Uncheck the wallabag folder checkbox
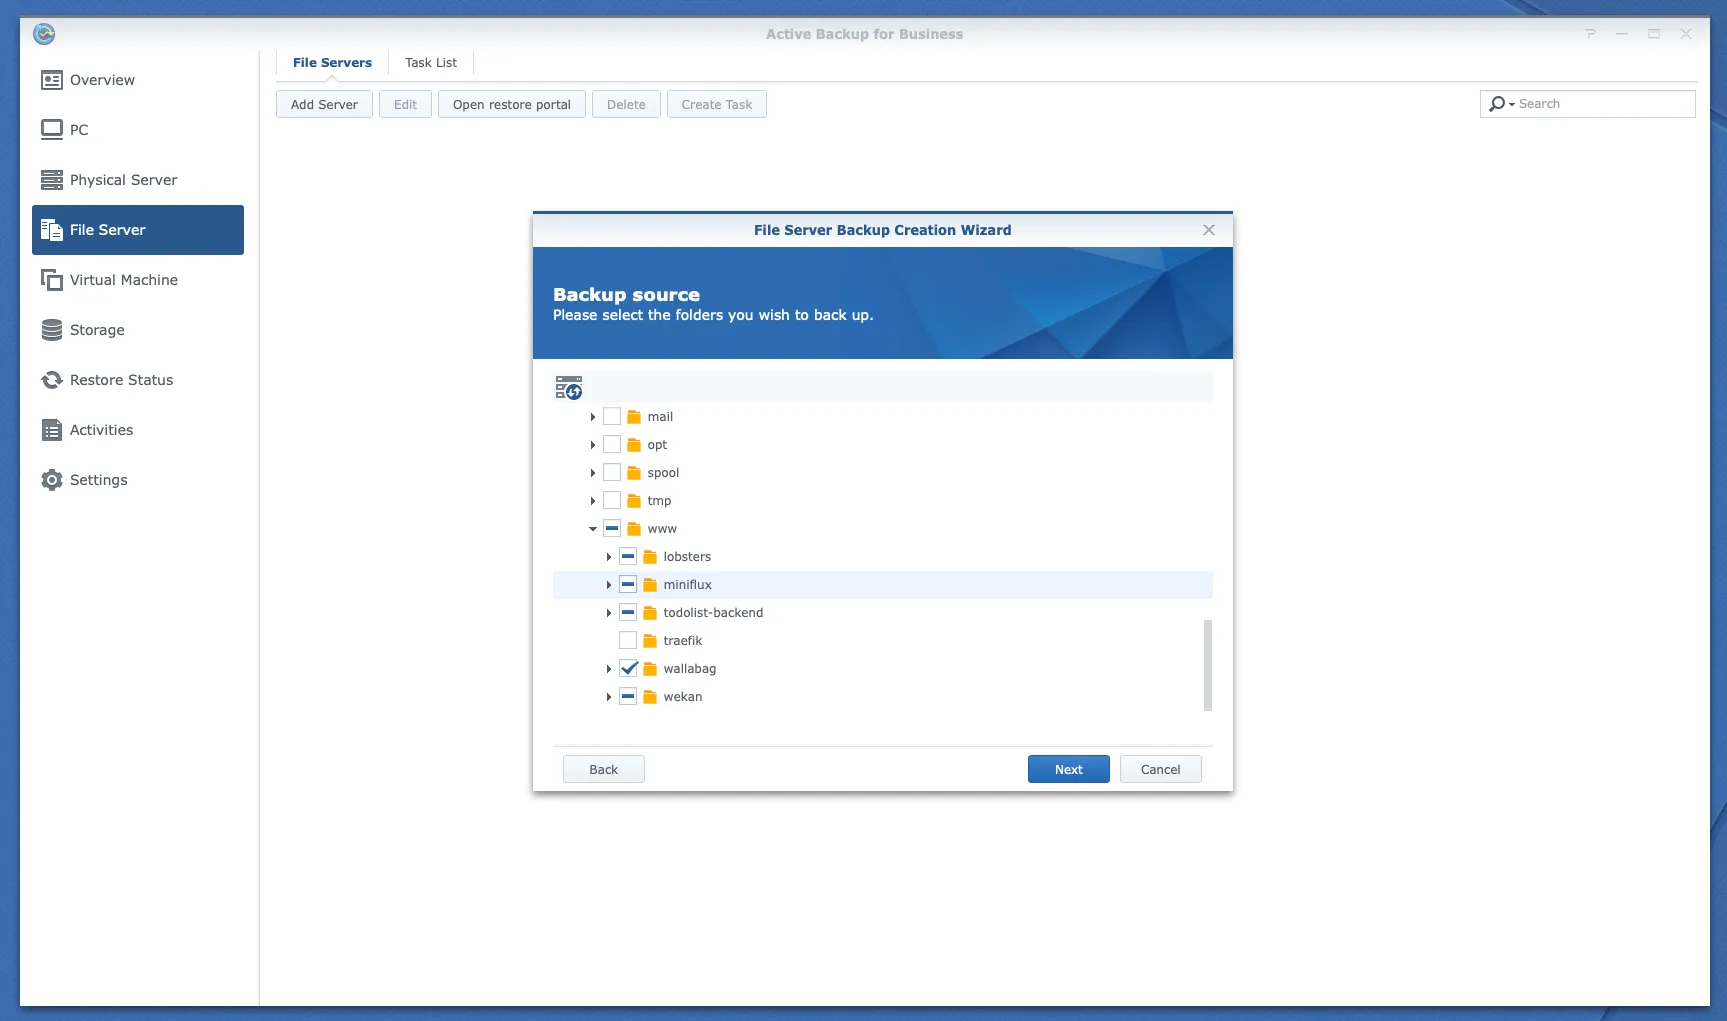The width and height of the screenshot is (1727, 1021). (628, 669)
